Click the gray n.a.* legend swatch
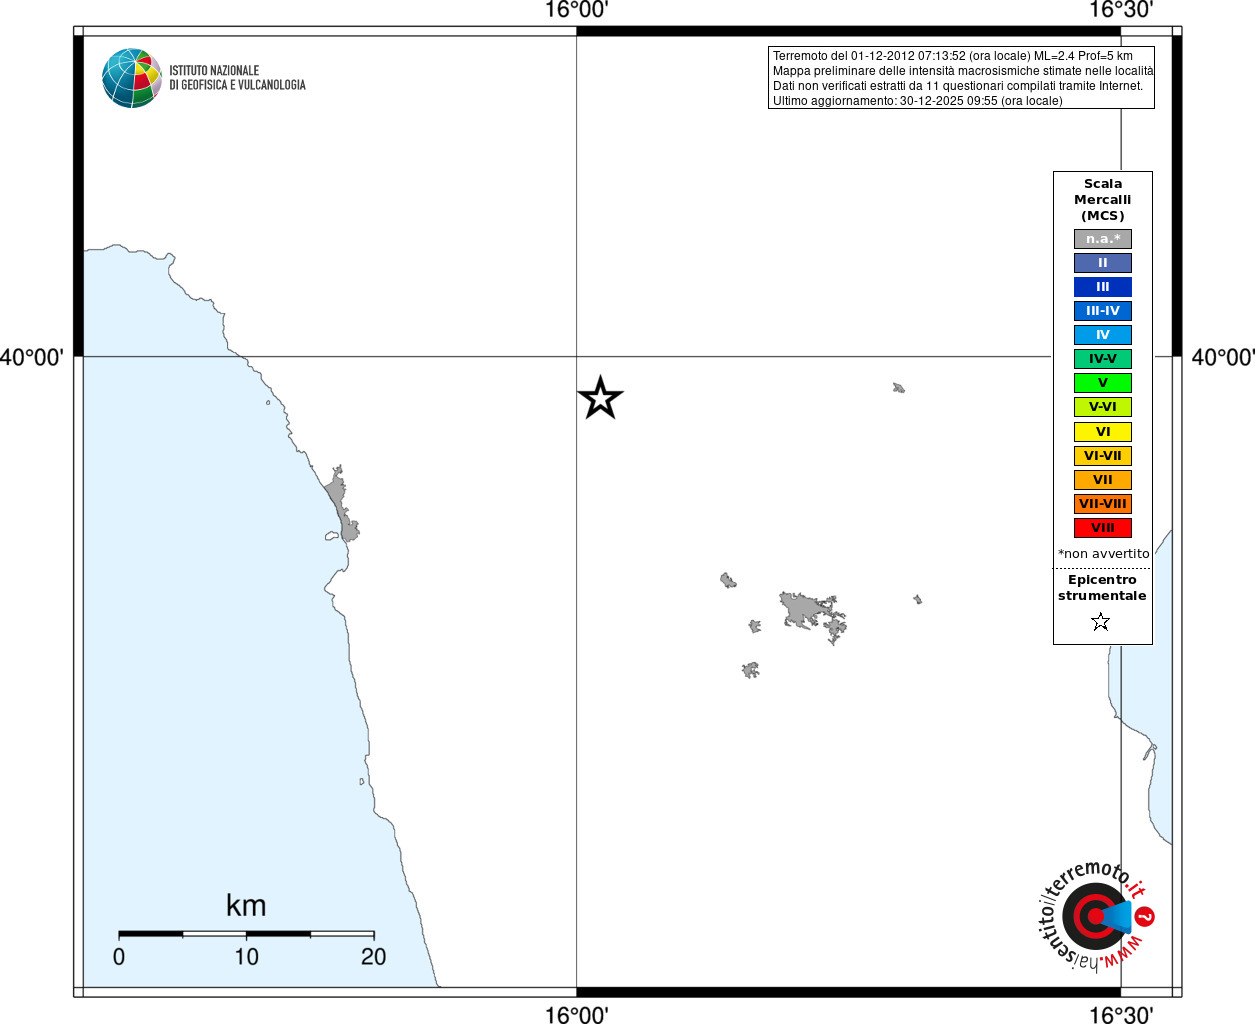Image resolution: width=1255 pixels, height=1024 pixels. click(x=1103, y=239)
